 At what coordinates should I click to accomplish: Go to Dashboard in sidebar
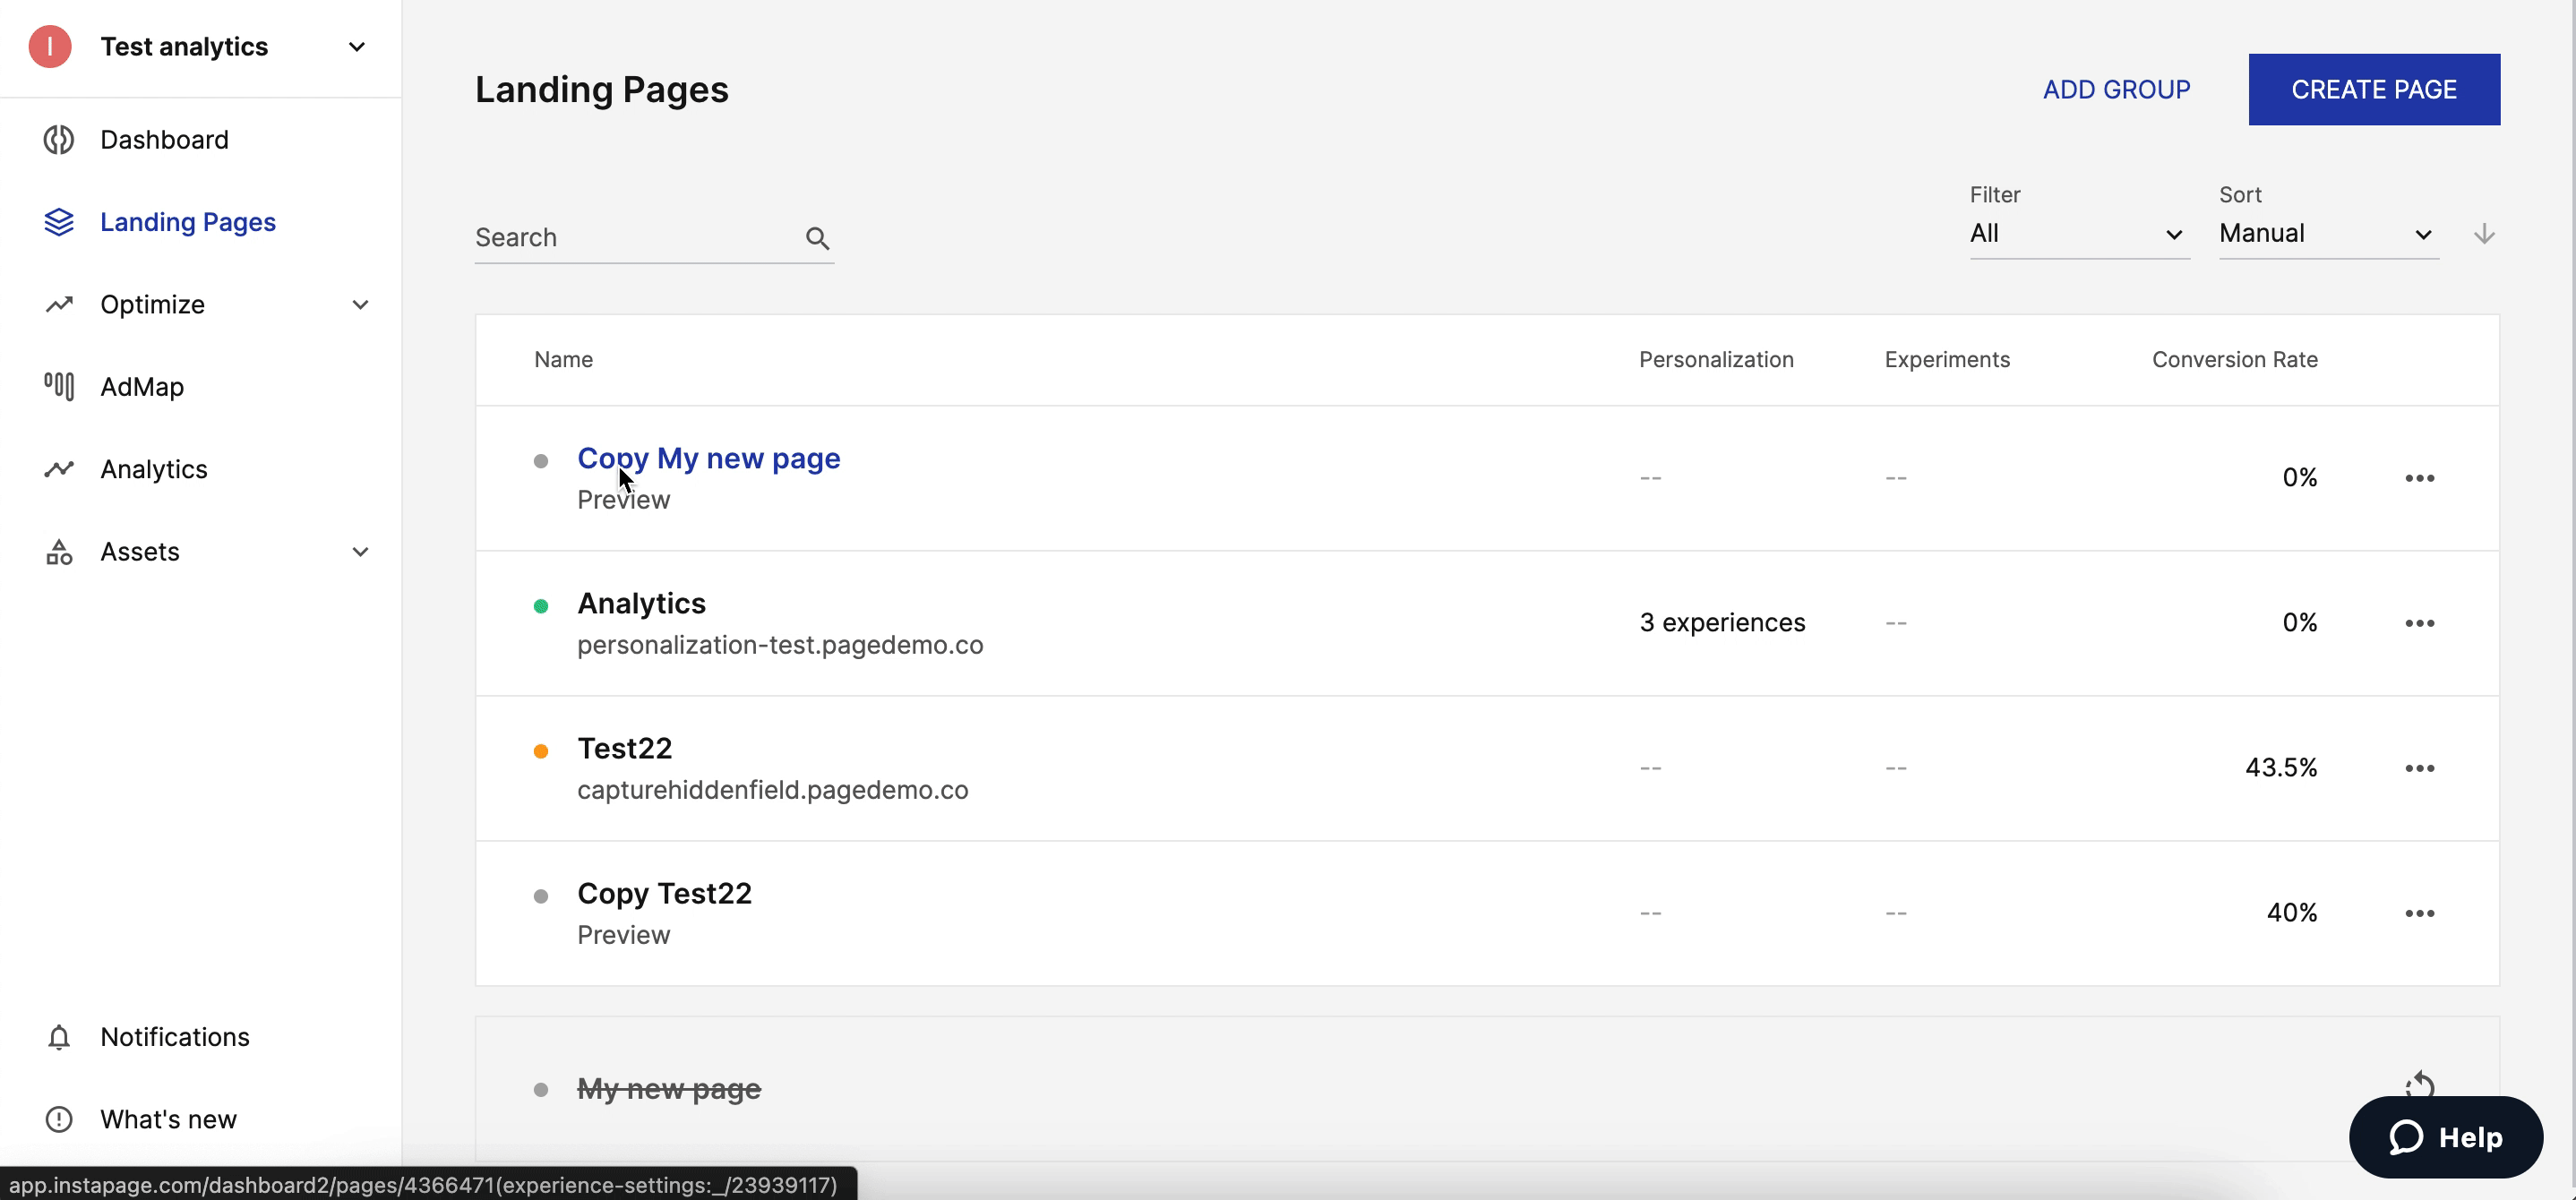pyautogui.click(x=164, y=140)
